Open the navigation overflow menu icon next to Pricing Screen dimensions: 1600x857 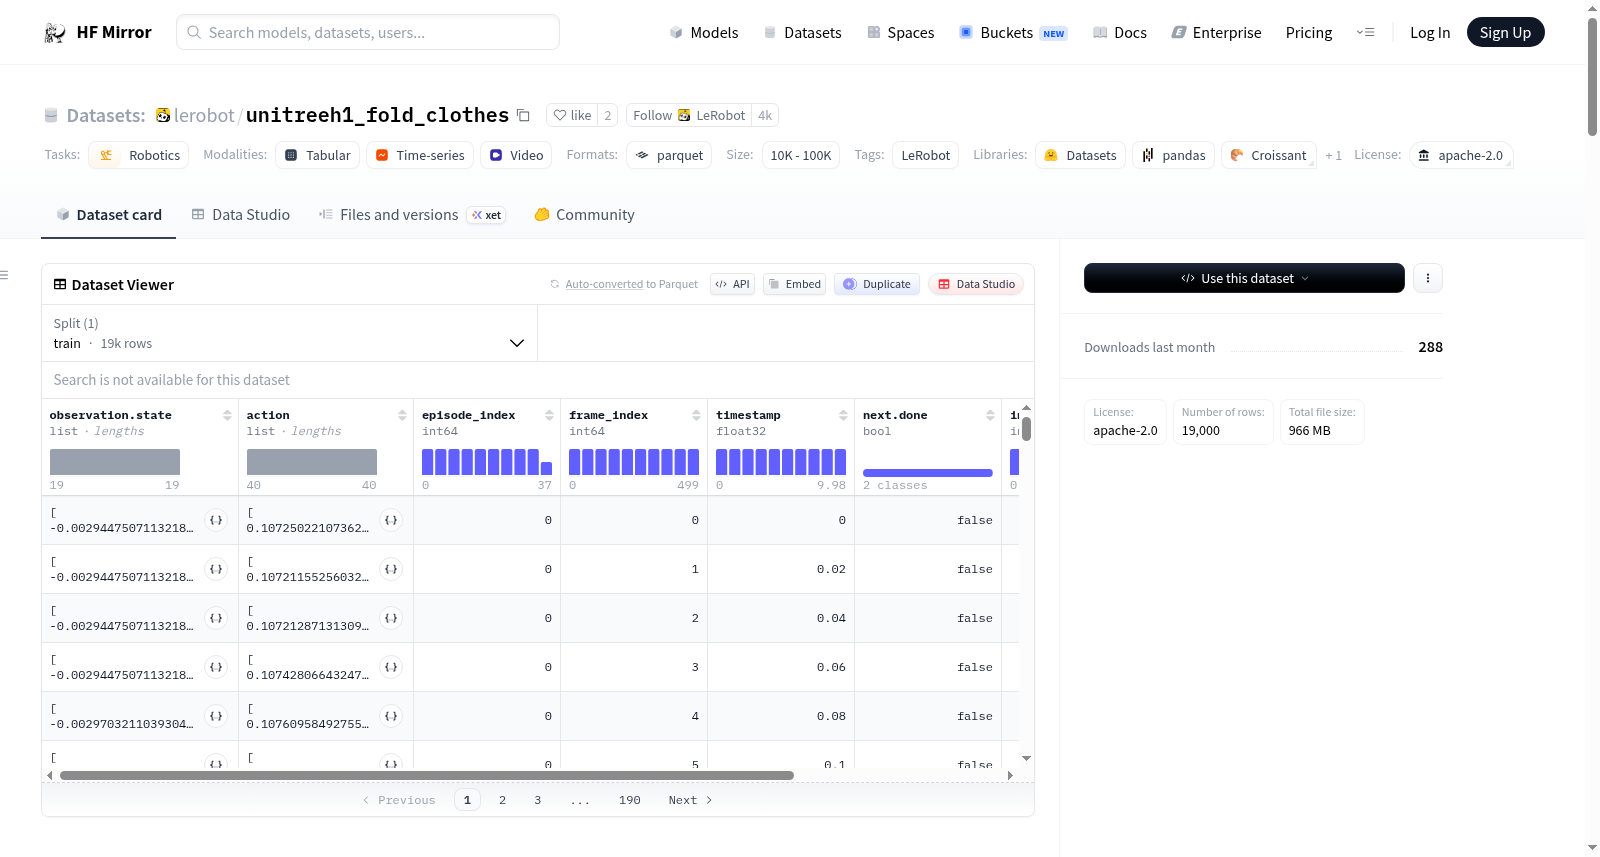tap(1366, 33)
